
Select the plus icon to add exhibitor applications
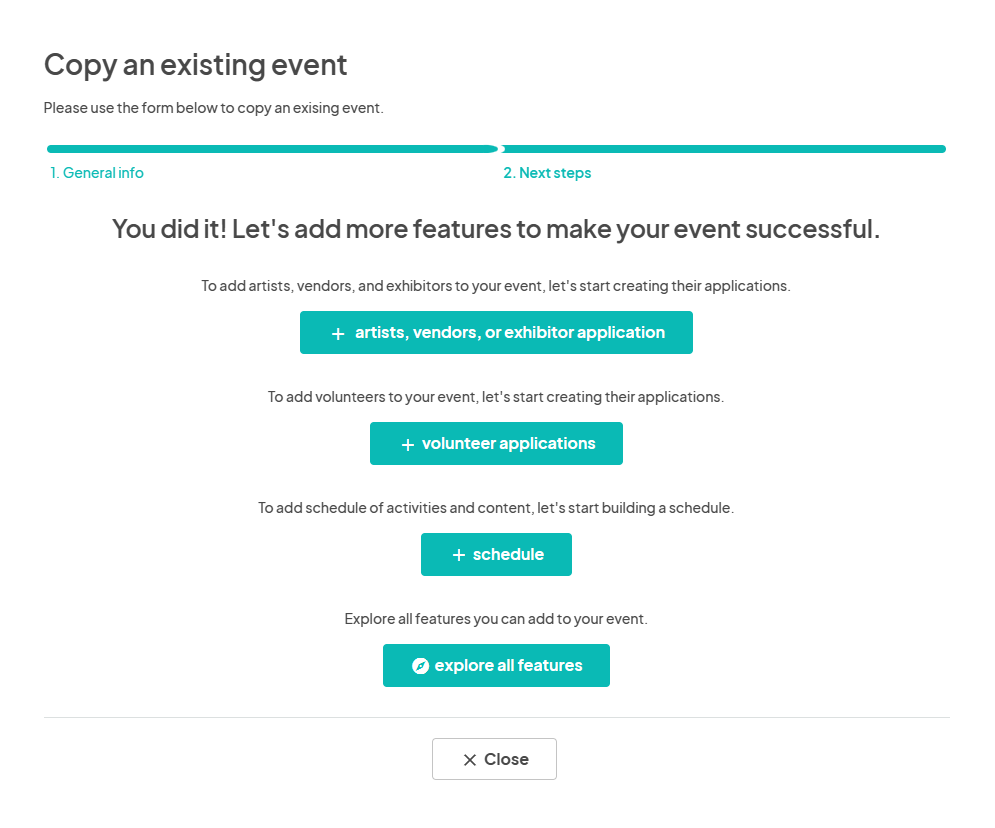pos(338,332)
